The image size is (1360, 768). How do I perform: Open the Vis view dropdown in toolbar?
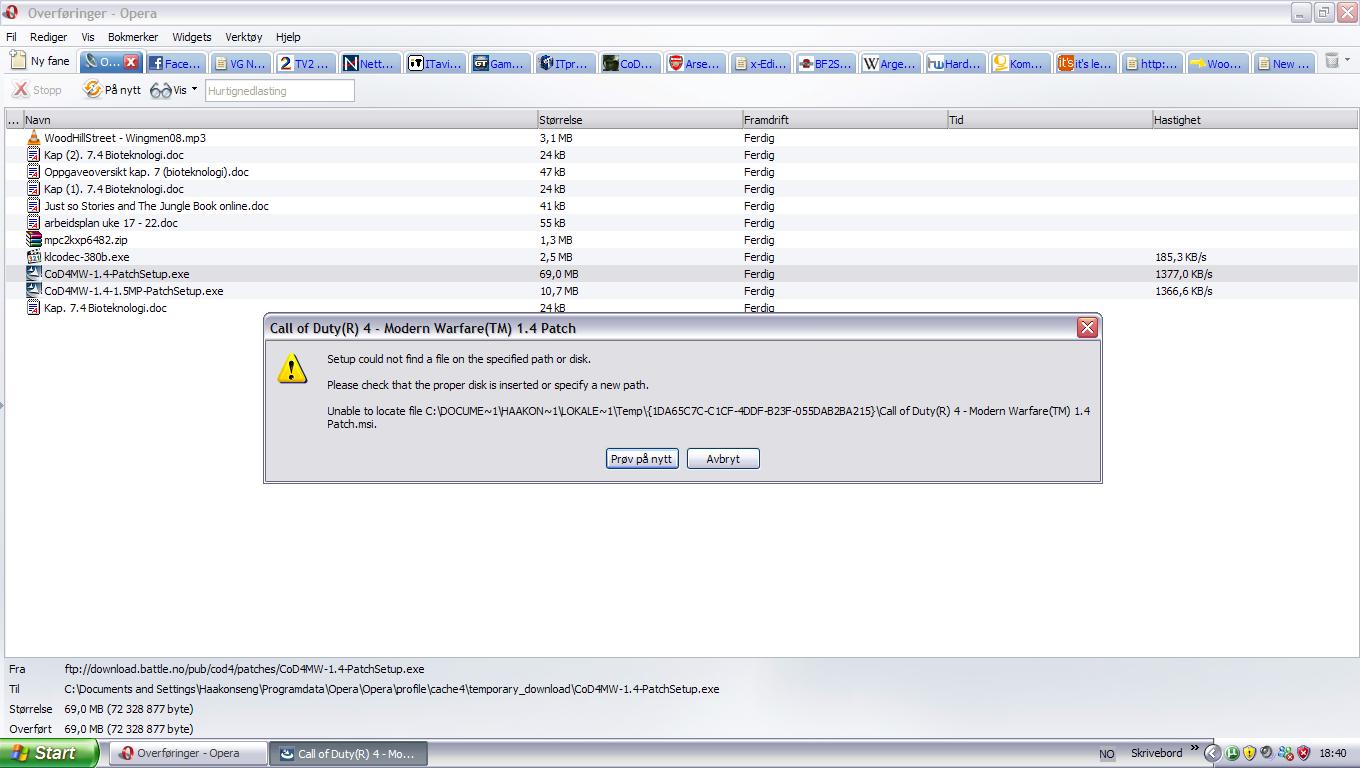coord(174,90)
